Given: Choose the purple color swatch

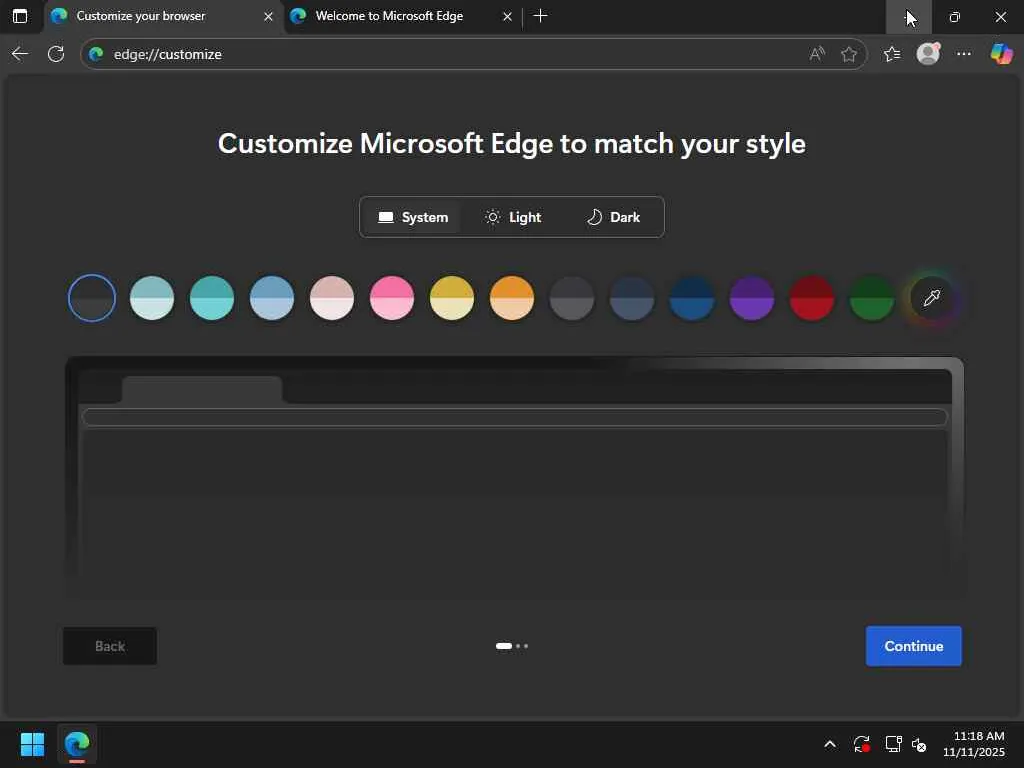Looking at the screenshot, I should 752,298.
